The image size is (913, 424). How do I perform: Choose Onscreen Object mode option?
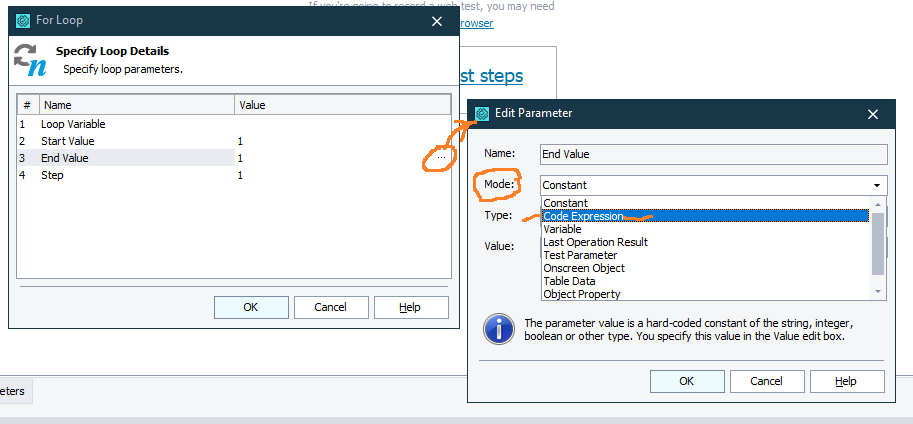(705, 268)
